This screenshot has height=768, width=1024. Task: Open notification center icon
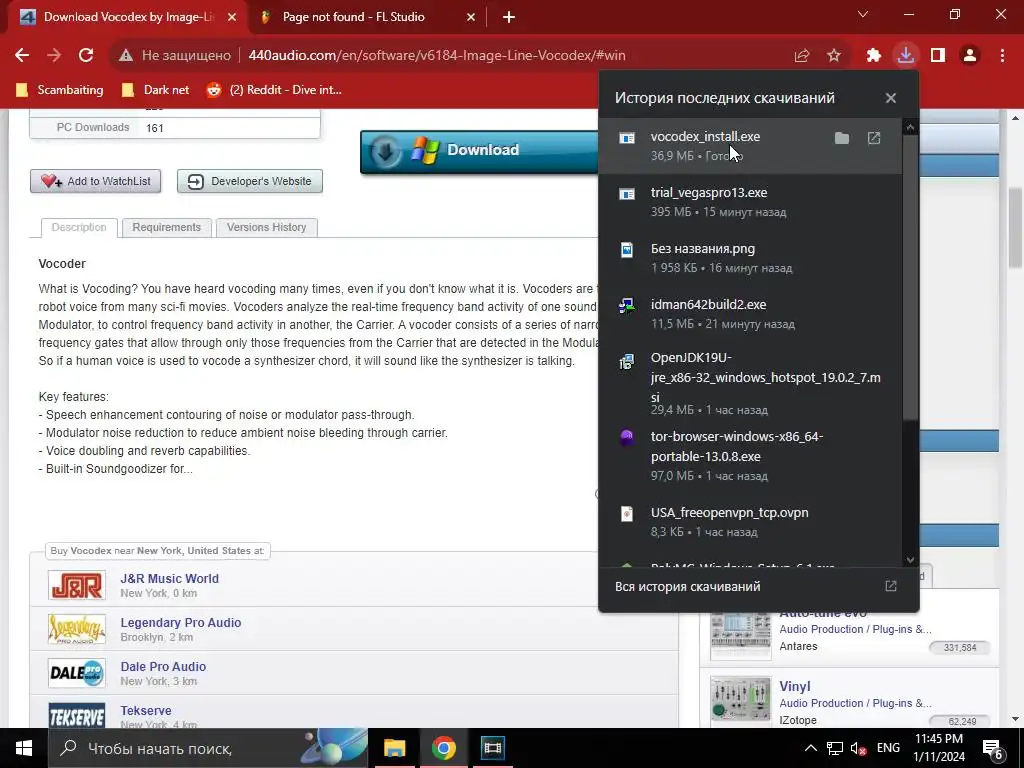point(993,749)
